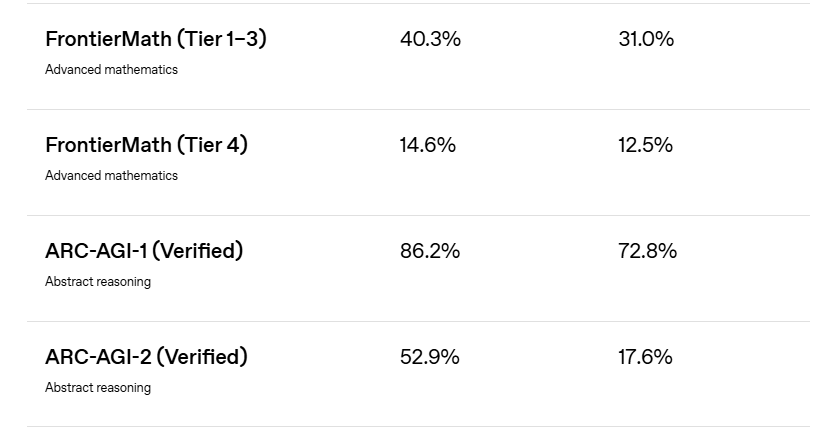
Task: Click divider line between the two FrontierMath rows
Action: click(x=418, y=109)
